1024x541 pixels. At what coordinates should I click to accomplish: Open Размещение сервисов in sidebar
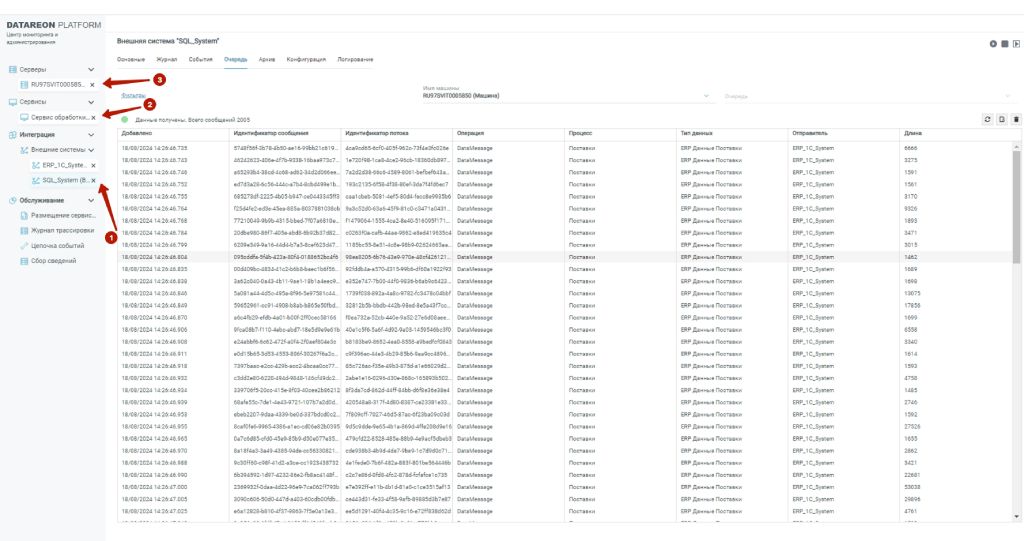63,215
